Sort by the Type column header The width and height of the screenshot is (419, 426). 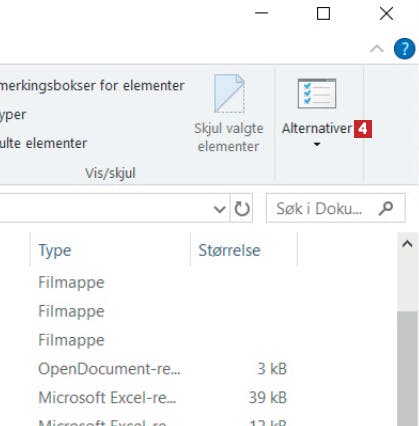click(110, 250)
